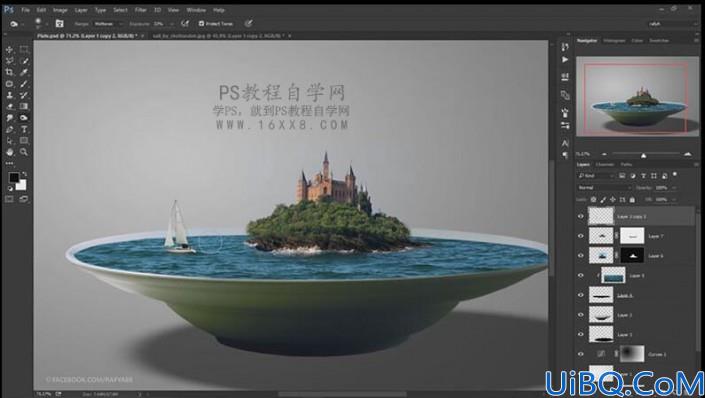Switch to the Channels tab
Viewport: 705px width, 398px height.
pos(605,164)
